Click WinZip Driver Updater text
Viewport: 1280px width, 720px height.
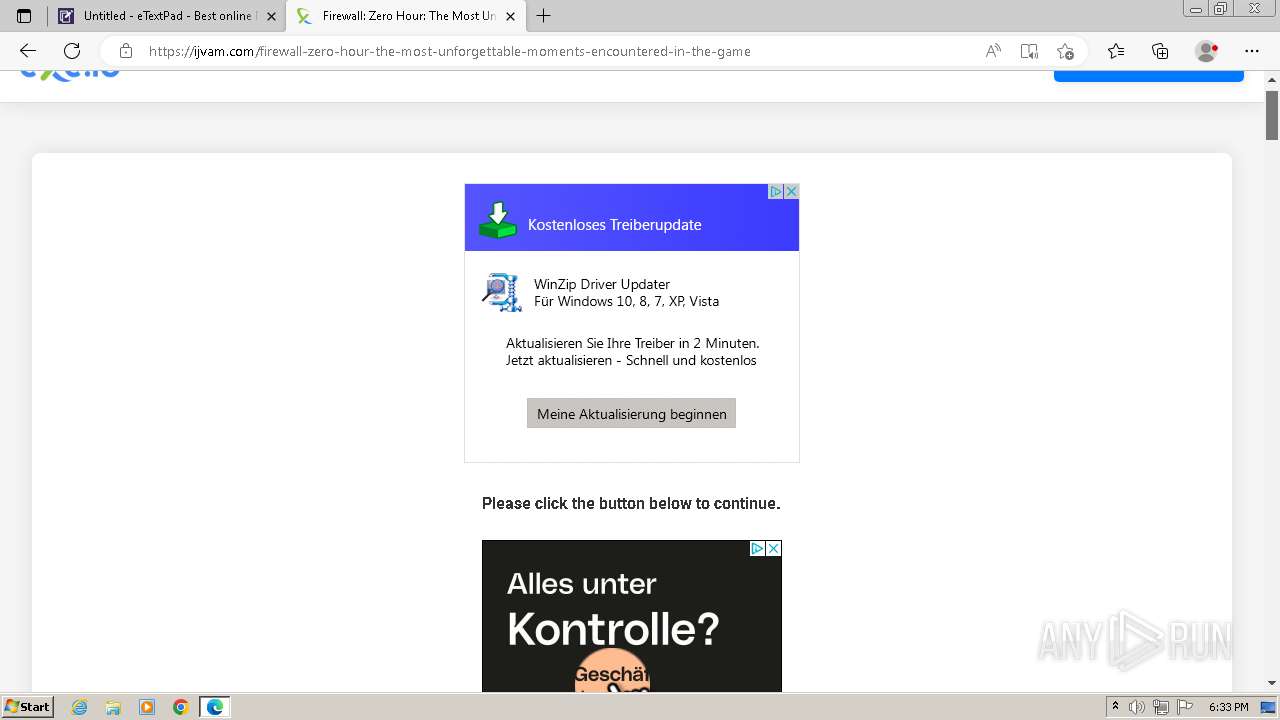602,284
